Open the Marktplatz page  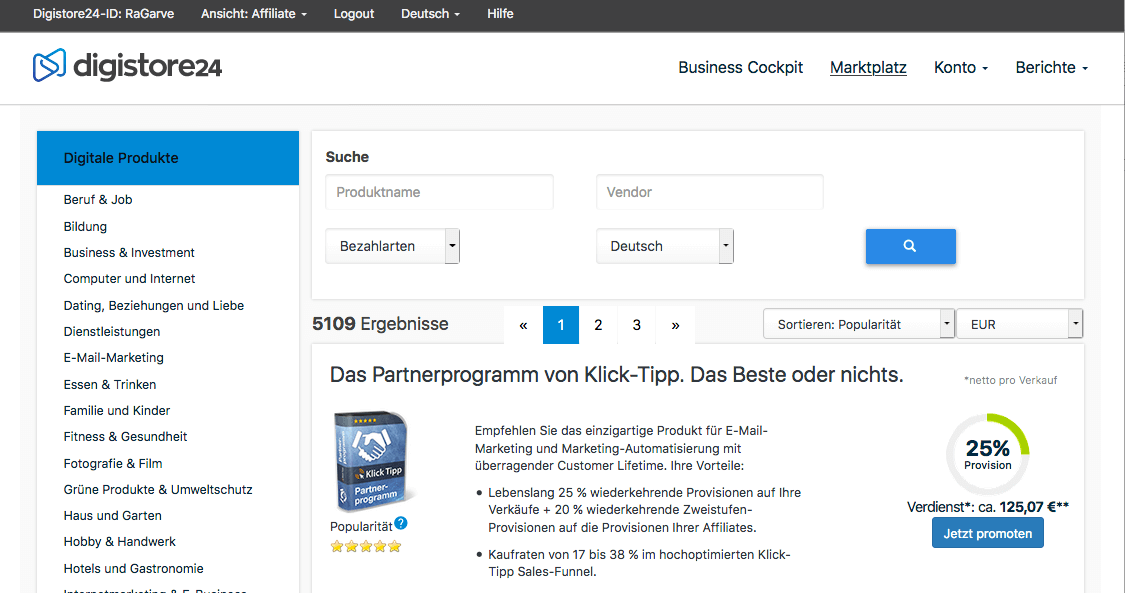click(x=868, y=67)
